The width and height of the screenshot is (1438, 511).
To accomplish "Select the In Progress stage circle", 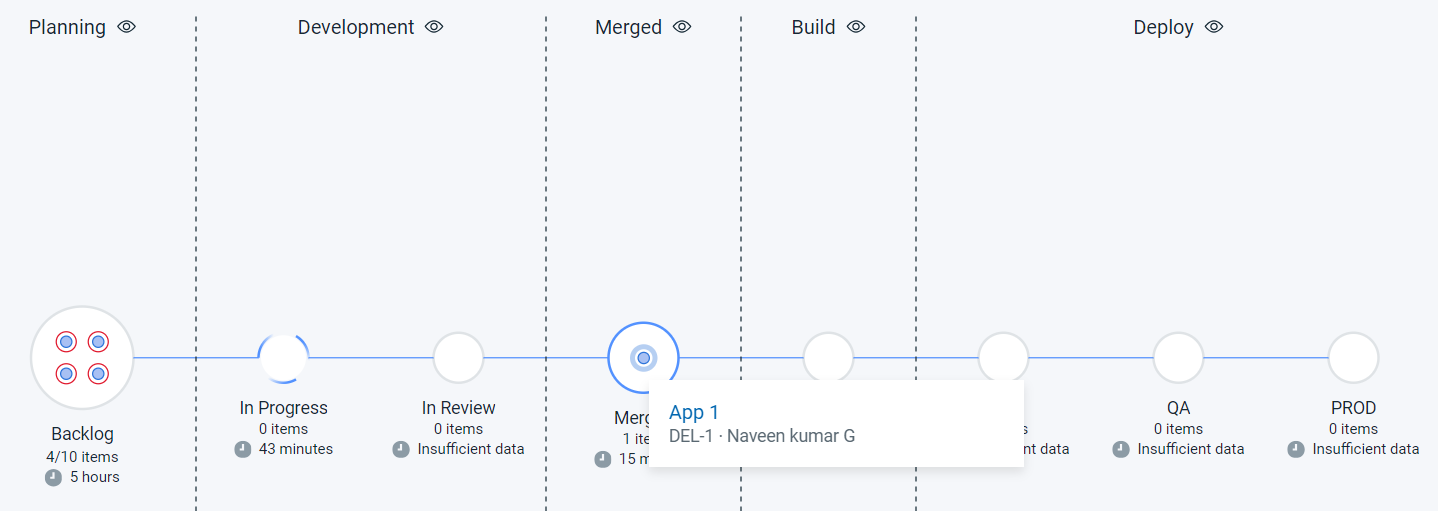I will (x=283, y=357).
